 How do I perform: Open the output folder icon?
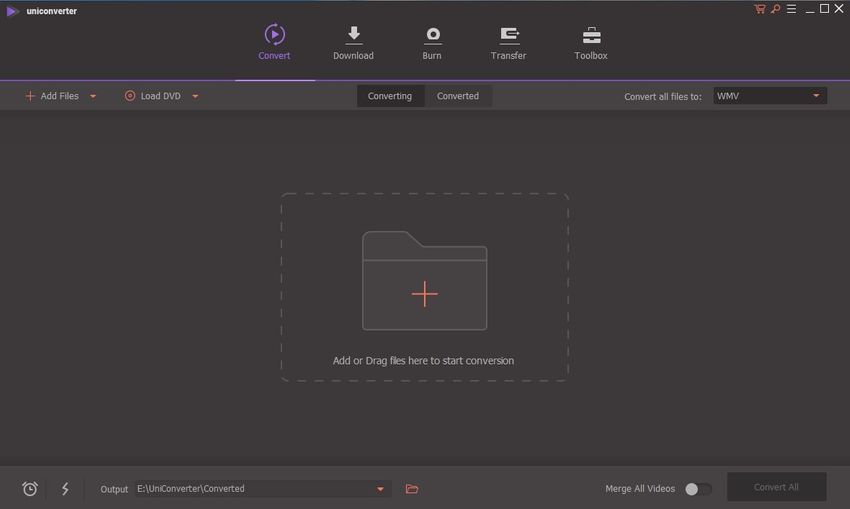pyautogui.click(x=412, y=489)
